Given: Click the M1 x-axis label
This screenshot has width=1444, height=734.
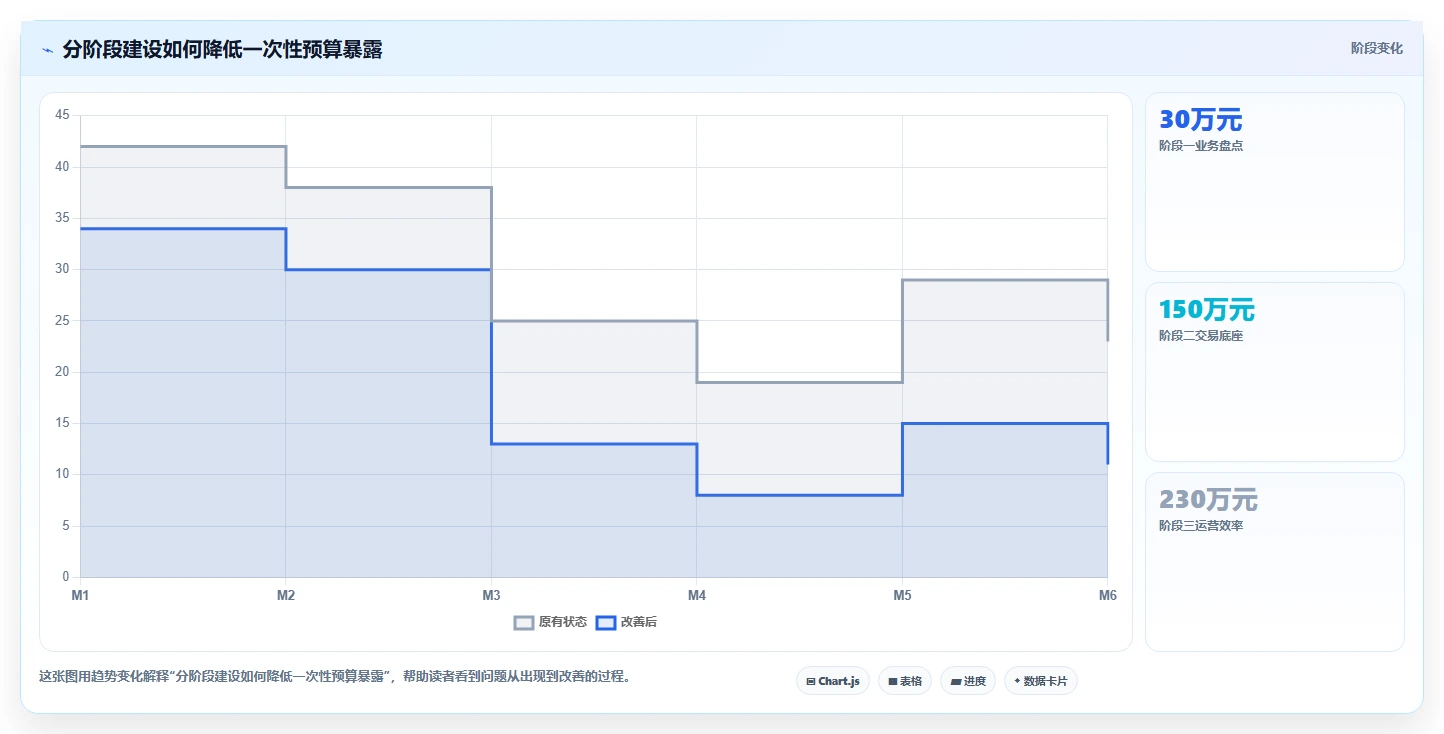Looking at the screenshot, I should click(x=80, y=596).
